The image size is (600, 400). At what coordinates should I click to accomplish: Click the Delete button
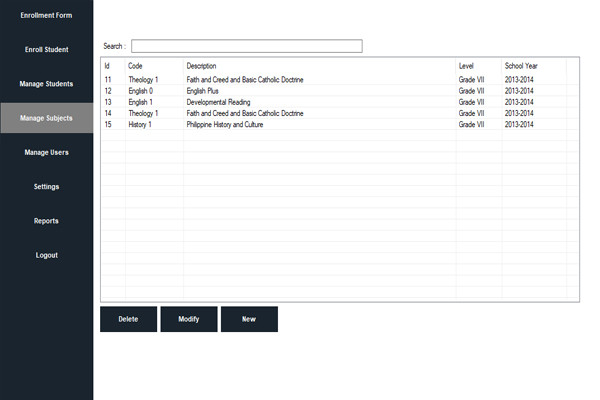tap(128, 319)
